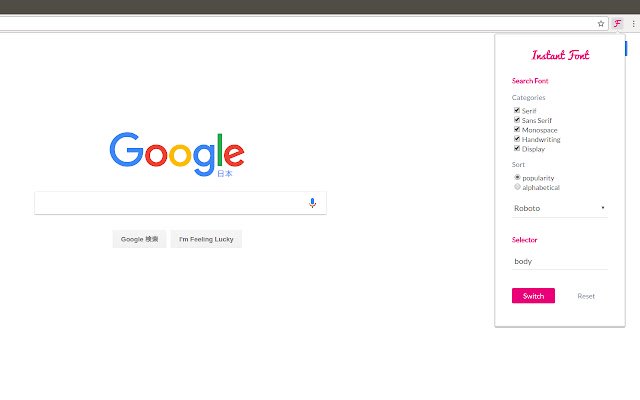
Task: Click the Reset link
Action: point(586,296)
